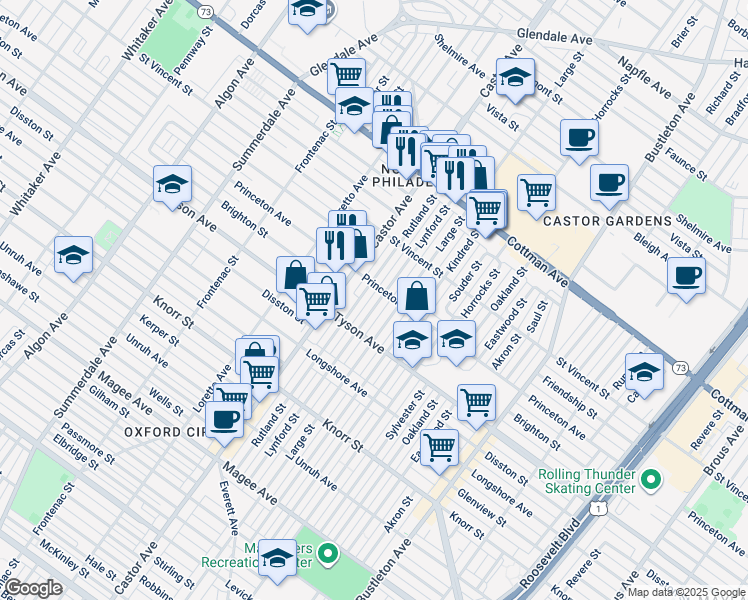
Task: Click the school marker at top near Dorcas St
Action: [308, 12]
